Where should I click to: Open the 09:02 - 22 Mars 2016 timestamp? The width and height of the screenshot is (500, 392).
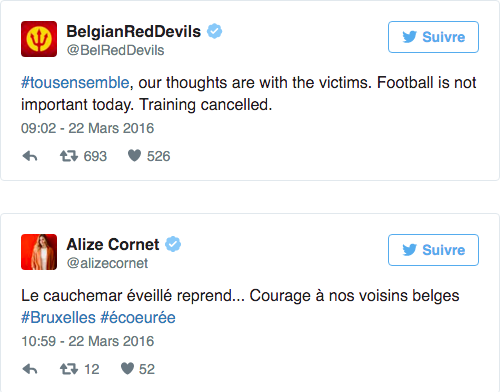pyautogui.click(x=87, y=128)
